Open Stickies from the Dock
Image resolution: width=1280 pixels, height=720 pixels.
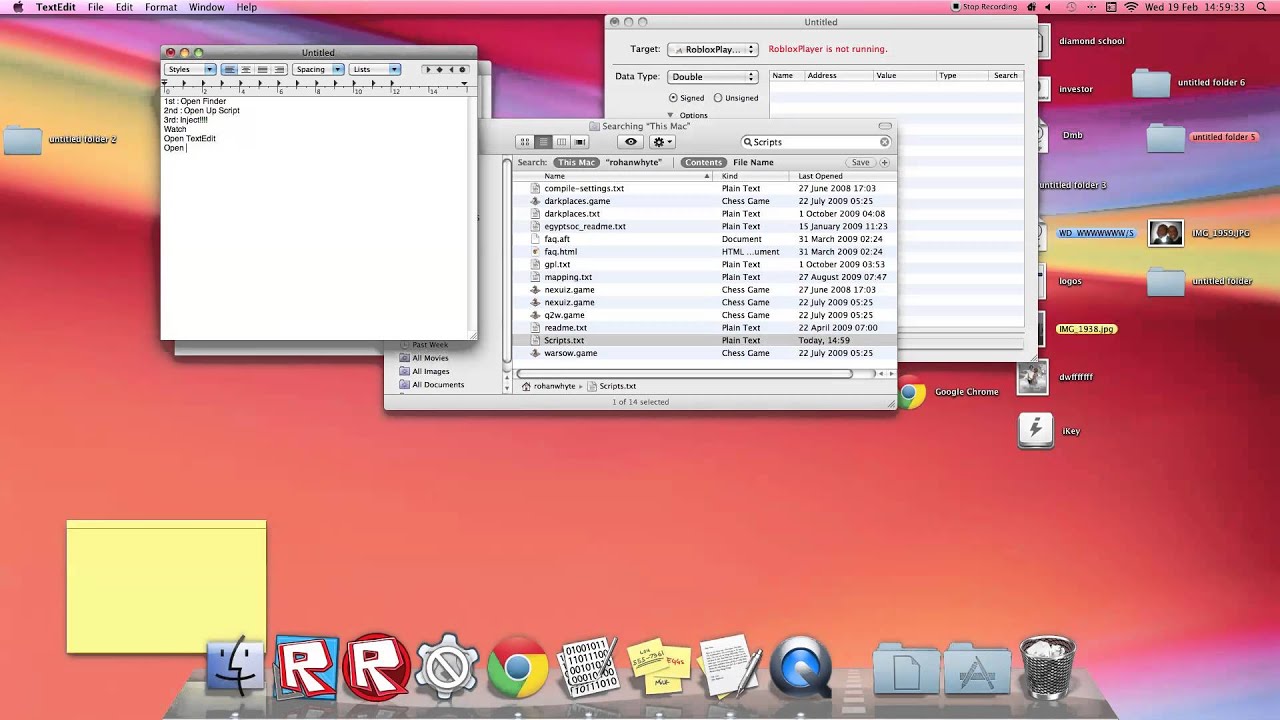click(x=659, y=667)
